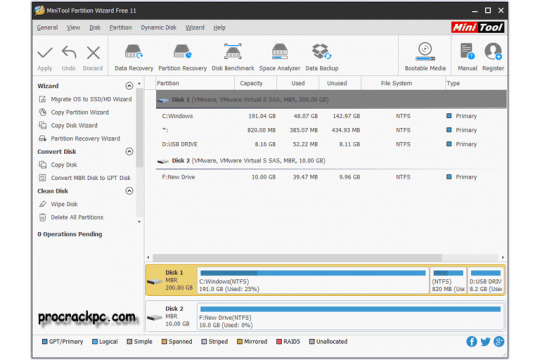
Task: Select C:Windows(NTFS) block in disk map
Action: (313, 281)
